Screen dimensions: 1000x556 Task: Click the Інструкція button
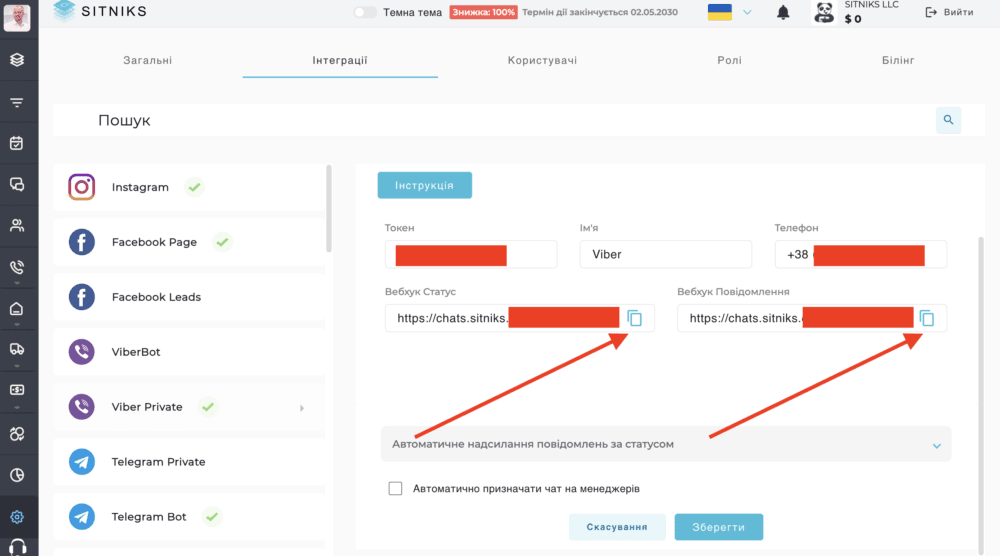tap(425, 185)
